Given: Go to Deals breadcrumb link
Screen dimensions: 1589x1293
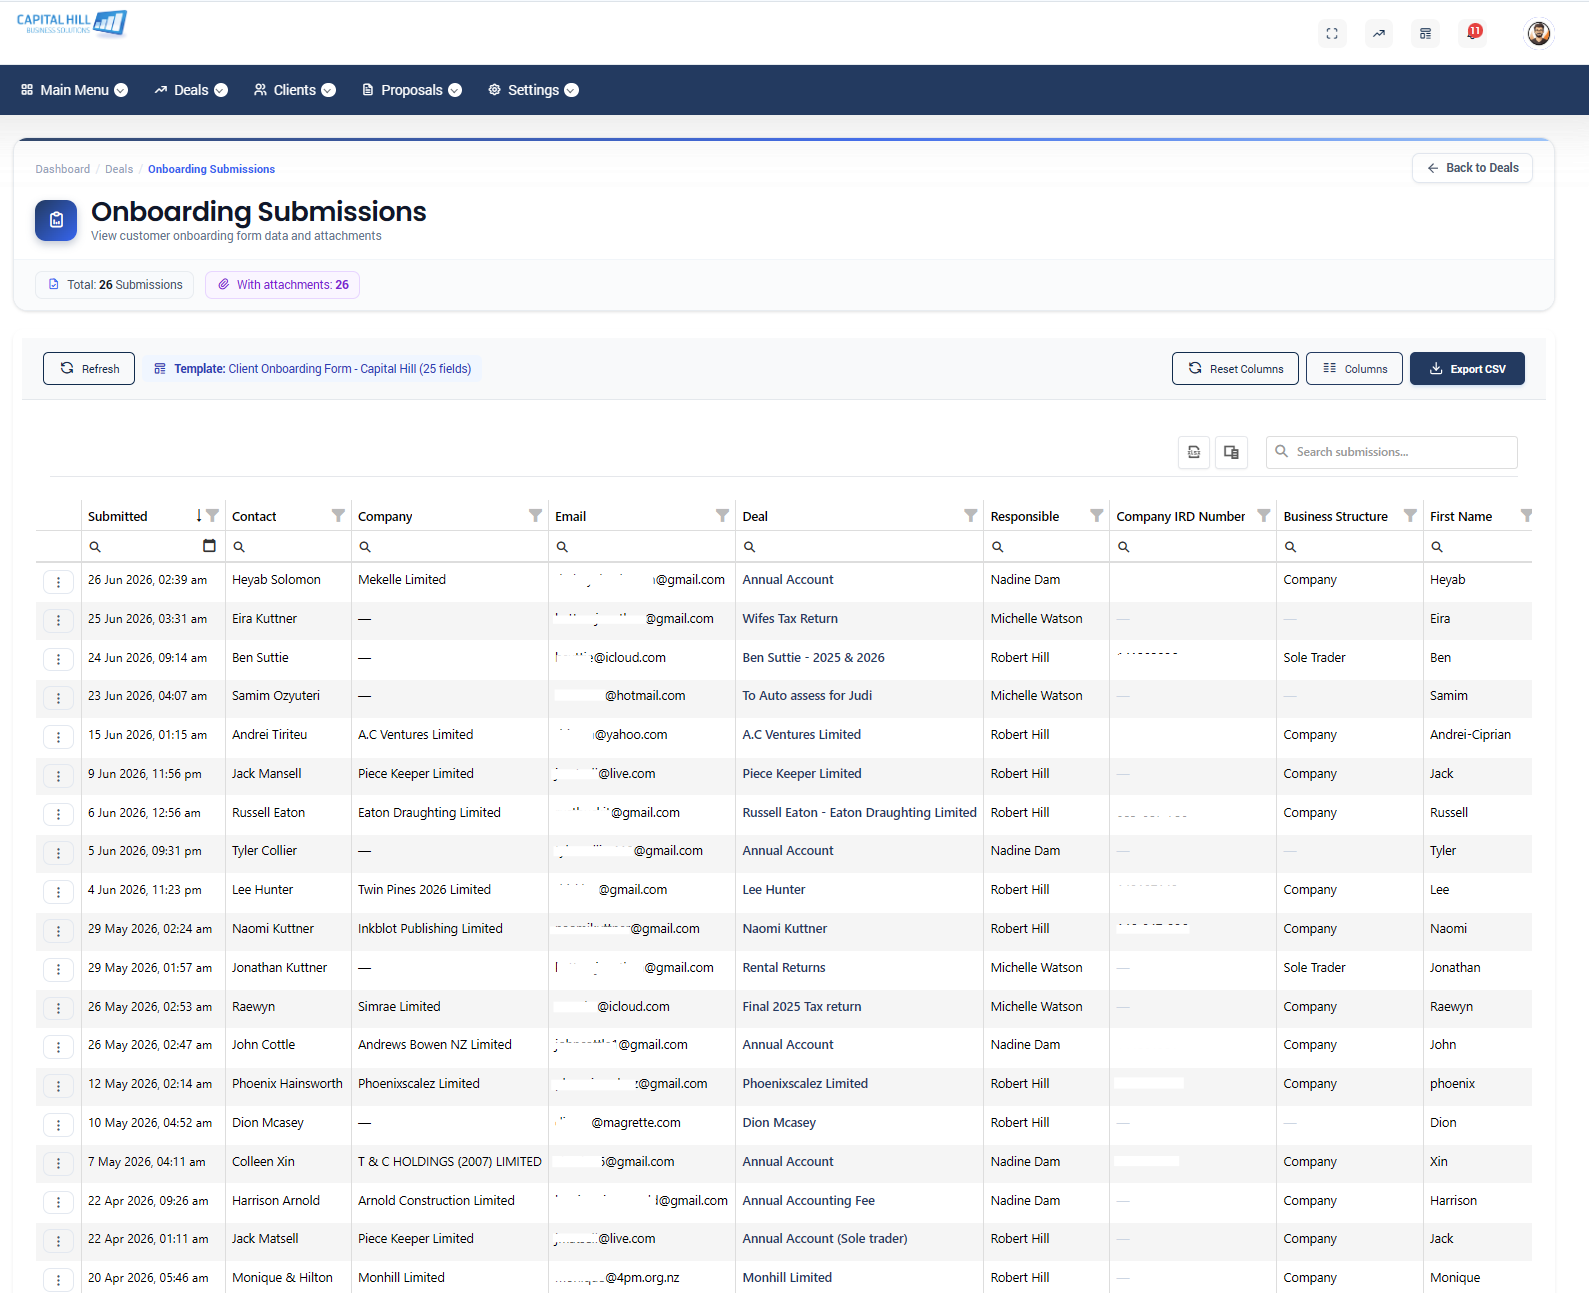Looking at the screenshot, I should pos(119,169).
